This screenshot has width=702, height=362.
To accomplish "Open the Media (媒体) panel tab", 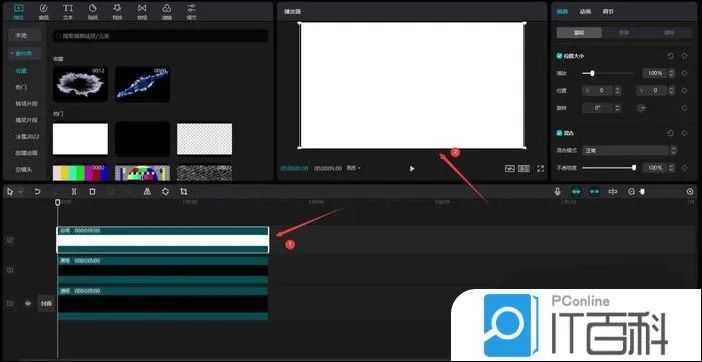I will tap(19, 12).
